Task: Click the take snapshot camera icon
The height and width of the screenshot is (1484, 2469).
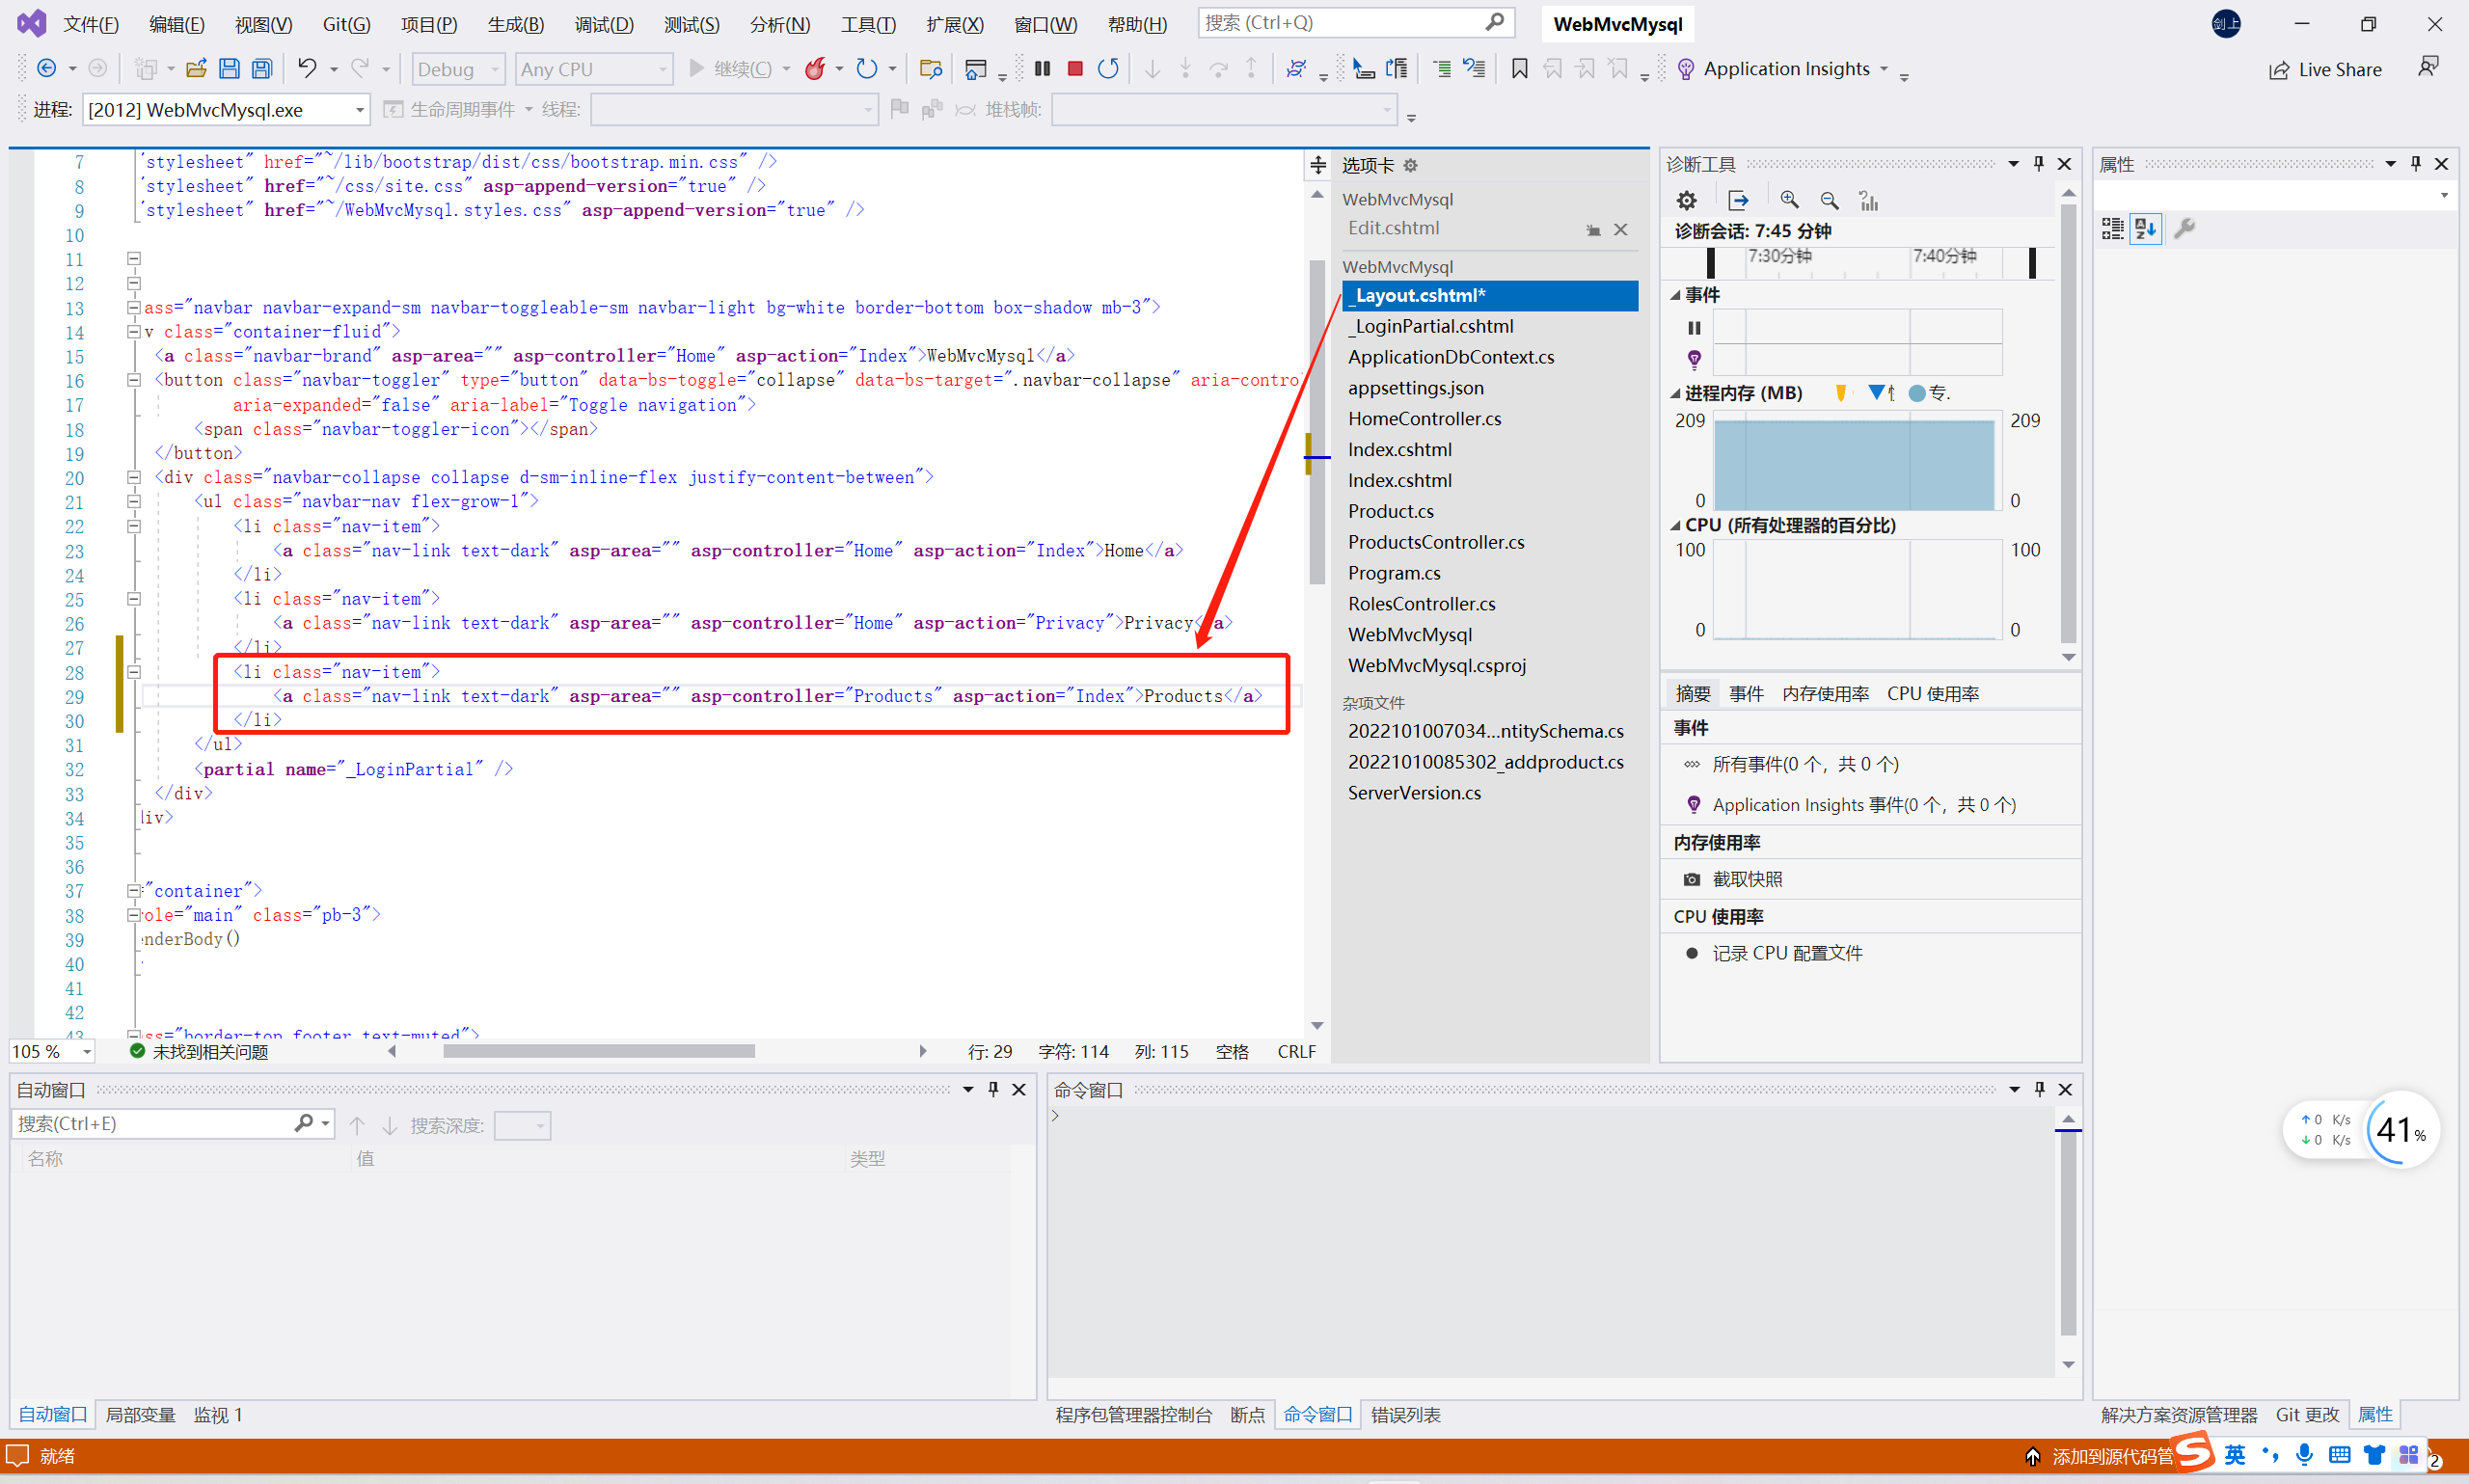Action: pos(1691,879)
